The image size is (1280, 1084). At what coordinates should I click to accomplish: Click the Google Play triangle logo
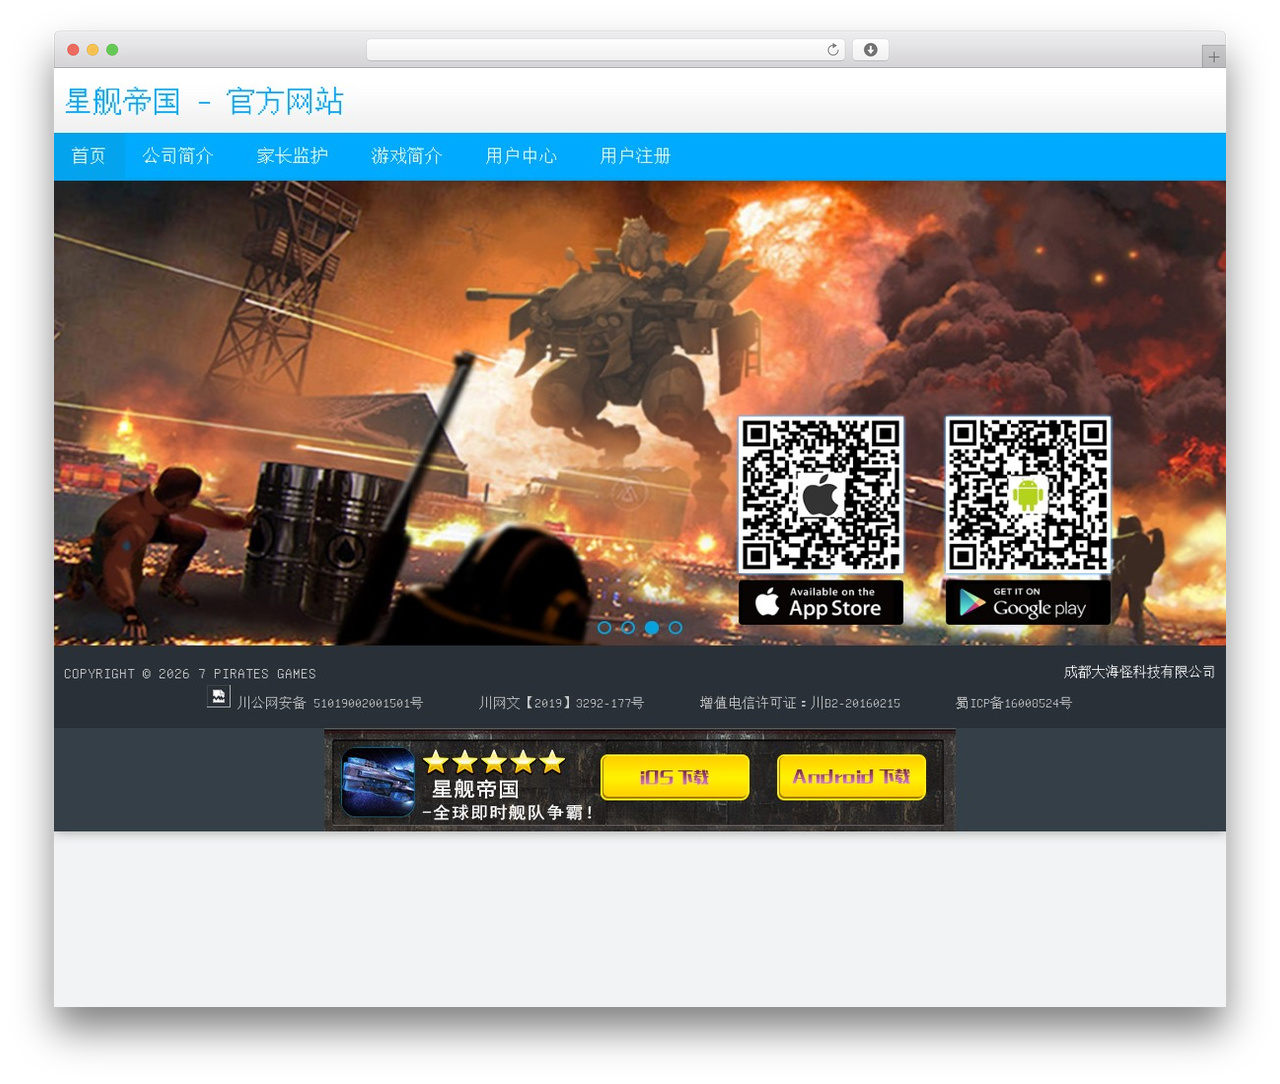972,602
